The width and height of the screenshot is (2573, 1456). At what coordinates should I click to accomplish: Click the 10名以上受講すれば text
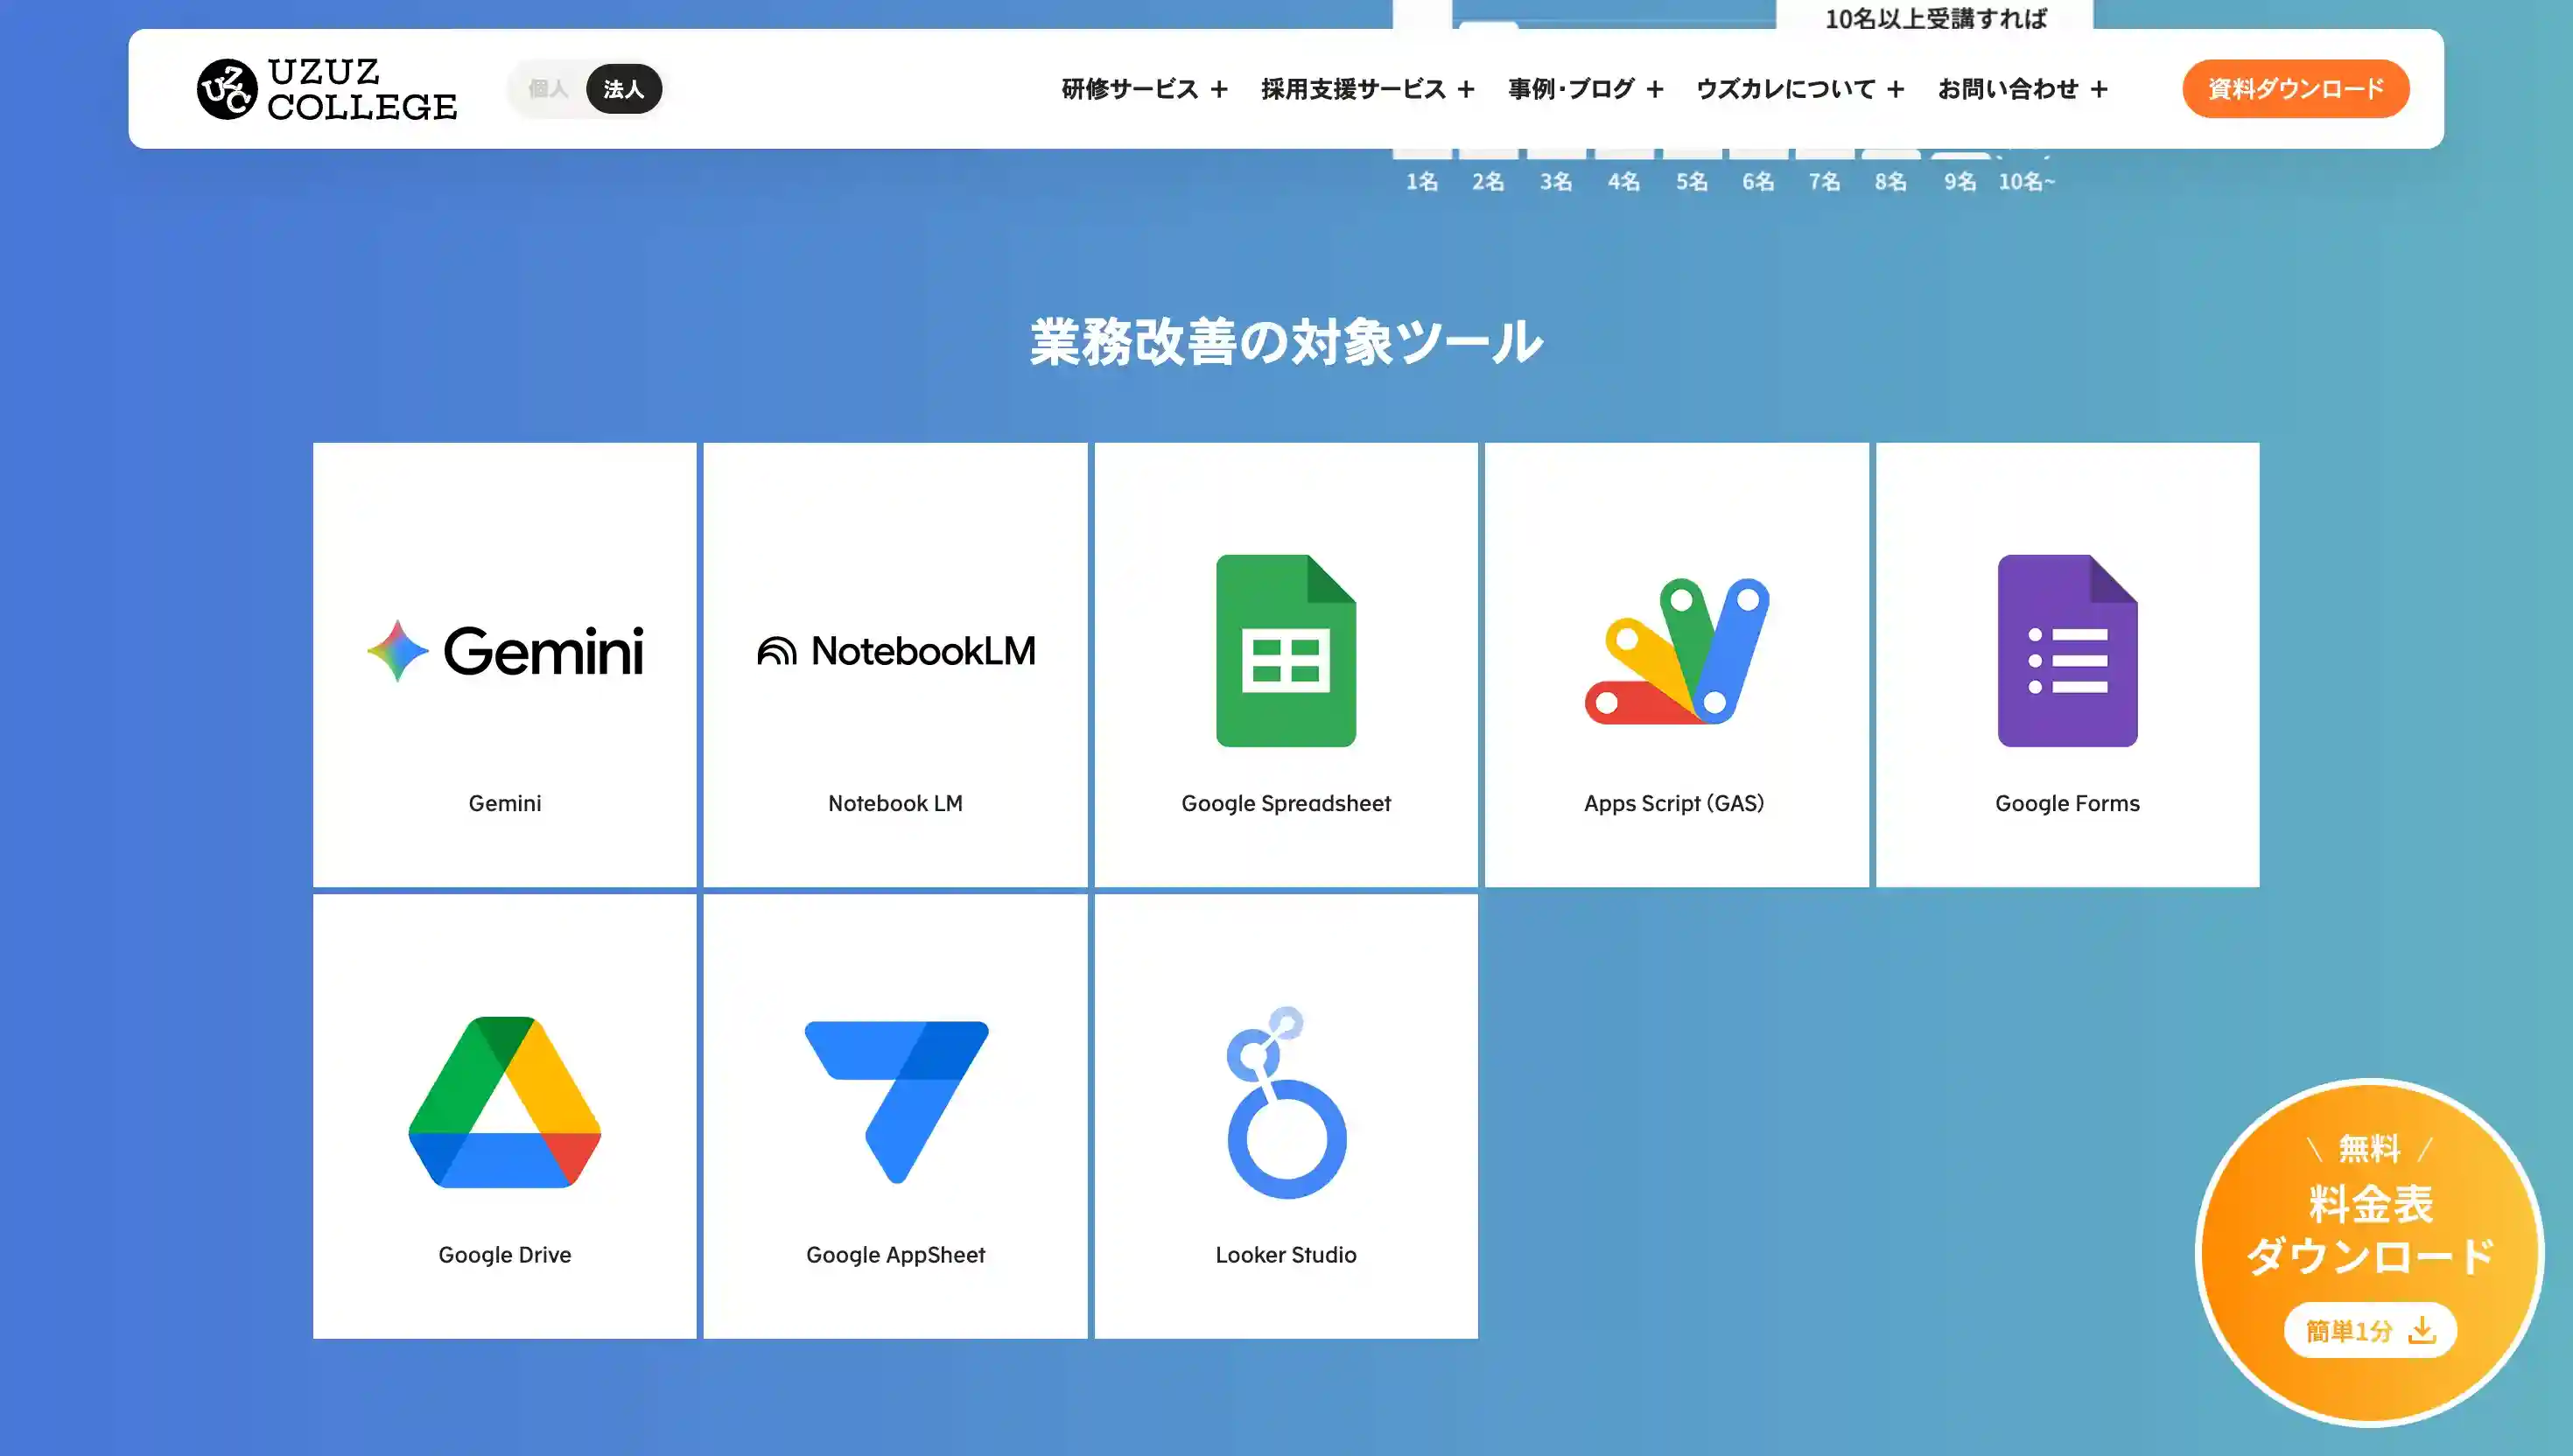[x=1936, y=18]
